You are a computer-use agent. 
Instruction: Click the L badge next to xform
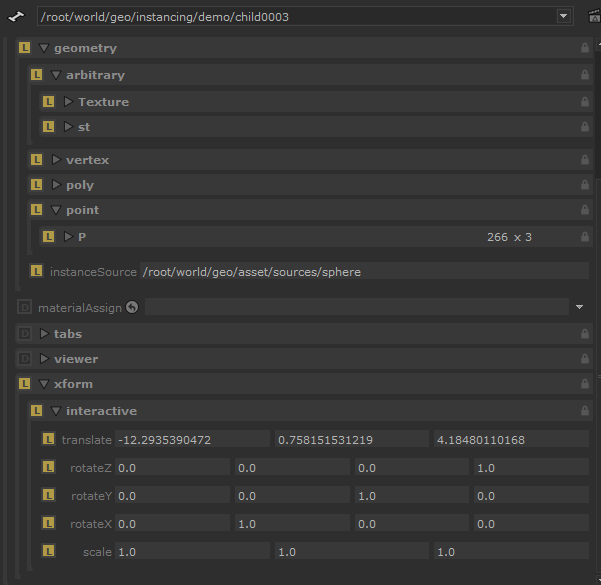tap(25, 384)
